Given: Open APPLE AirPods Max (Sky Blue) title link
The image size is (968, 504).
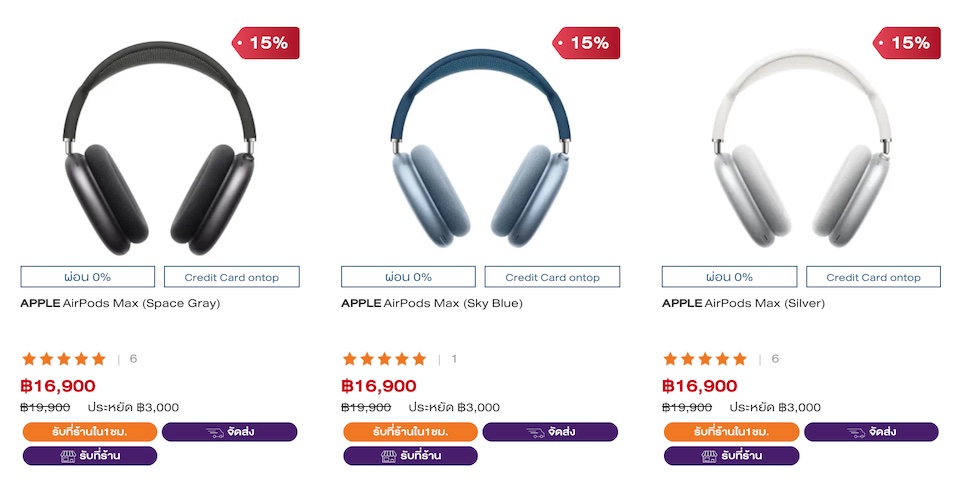Looking at the screenshot, I should pos(432,303).
